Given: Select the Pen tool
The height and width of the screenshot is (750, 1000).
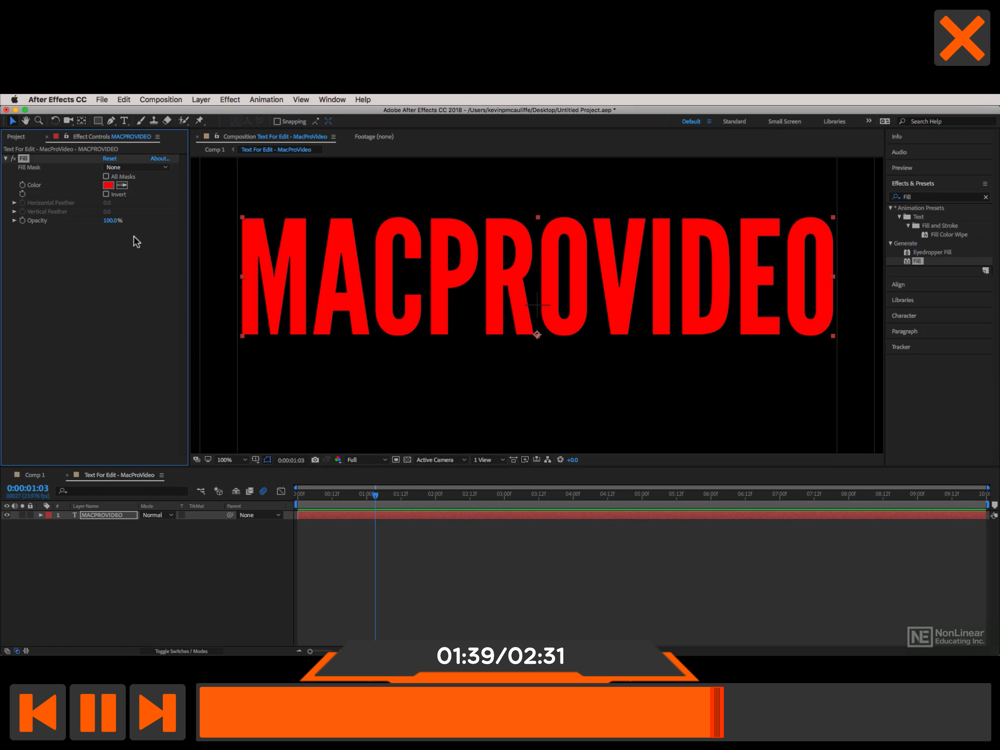Looking at the screenshot, I should (111, 121).
